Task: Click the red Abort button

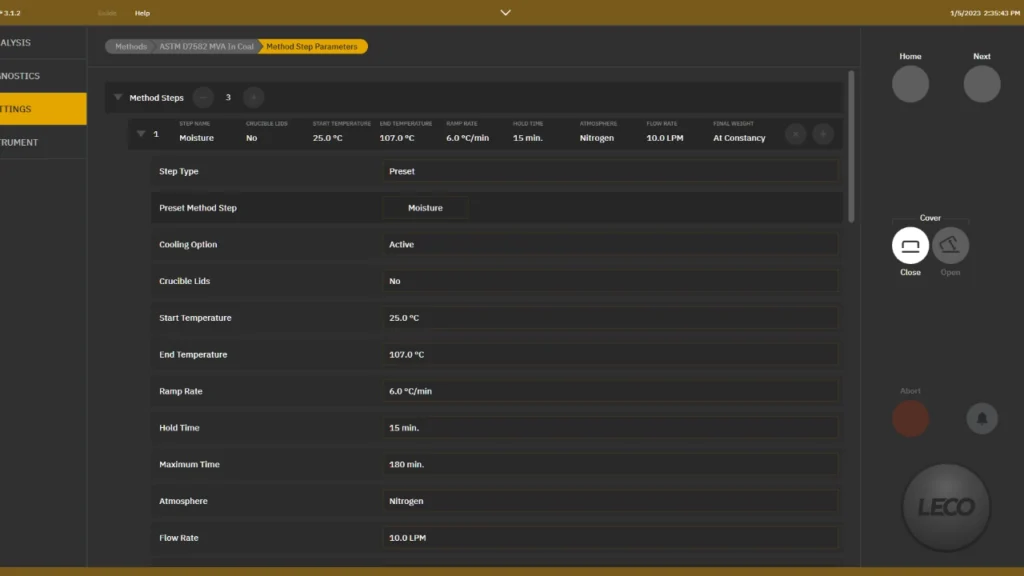Action: [x=910, y=419]
